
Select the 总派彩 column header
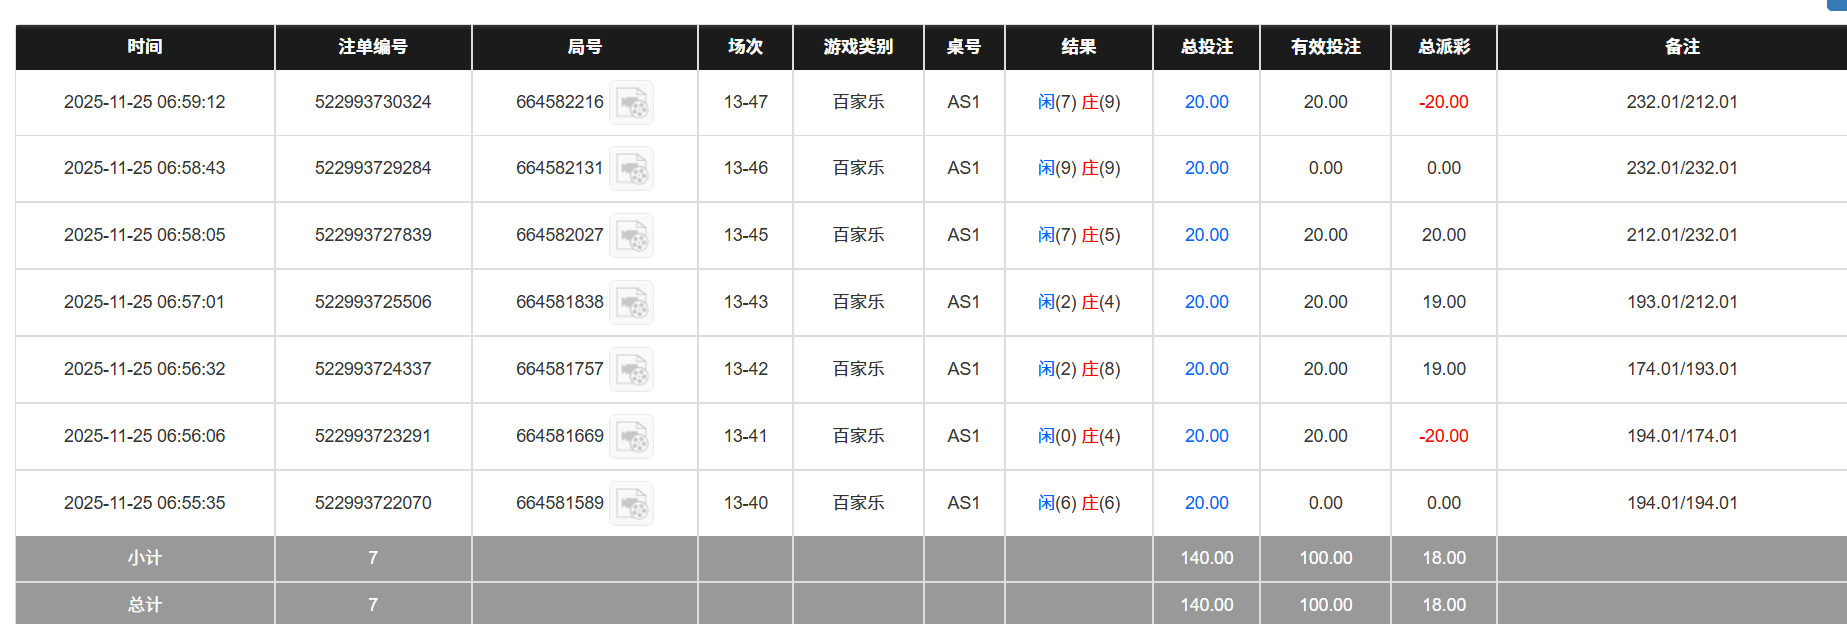click(1443, 47)
